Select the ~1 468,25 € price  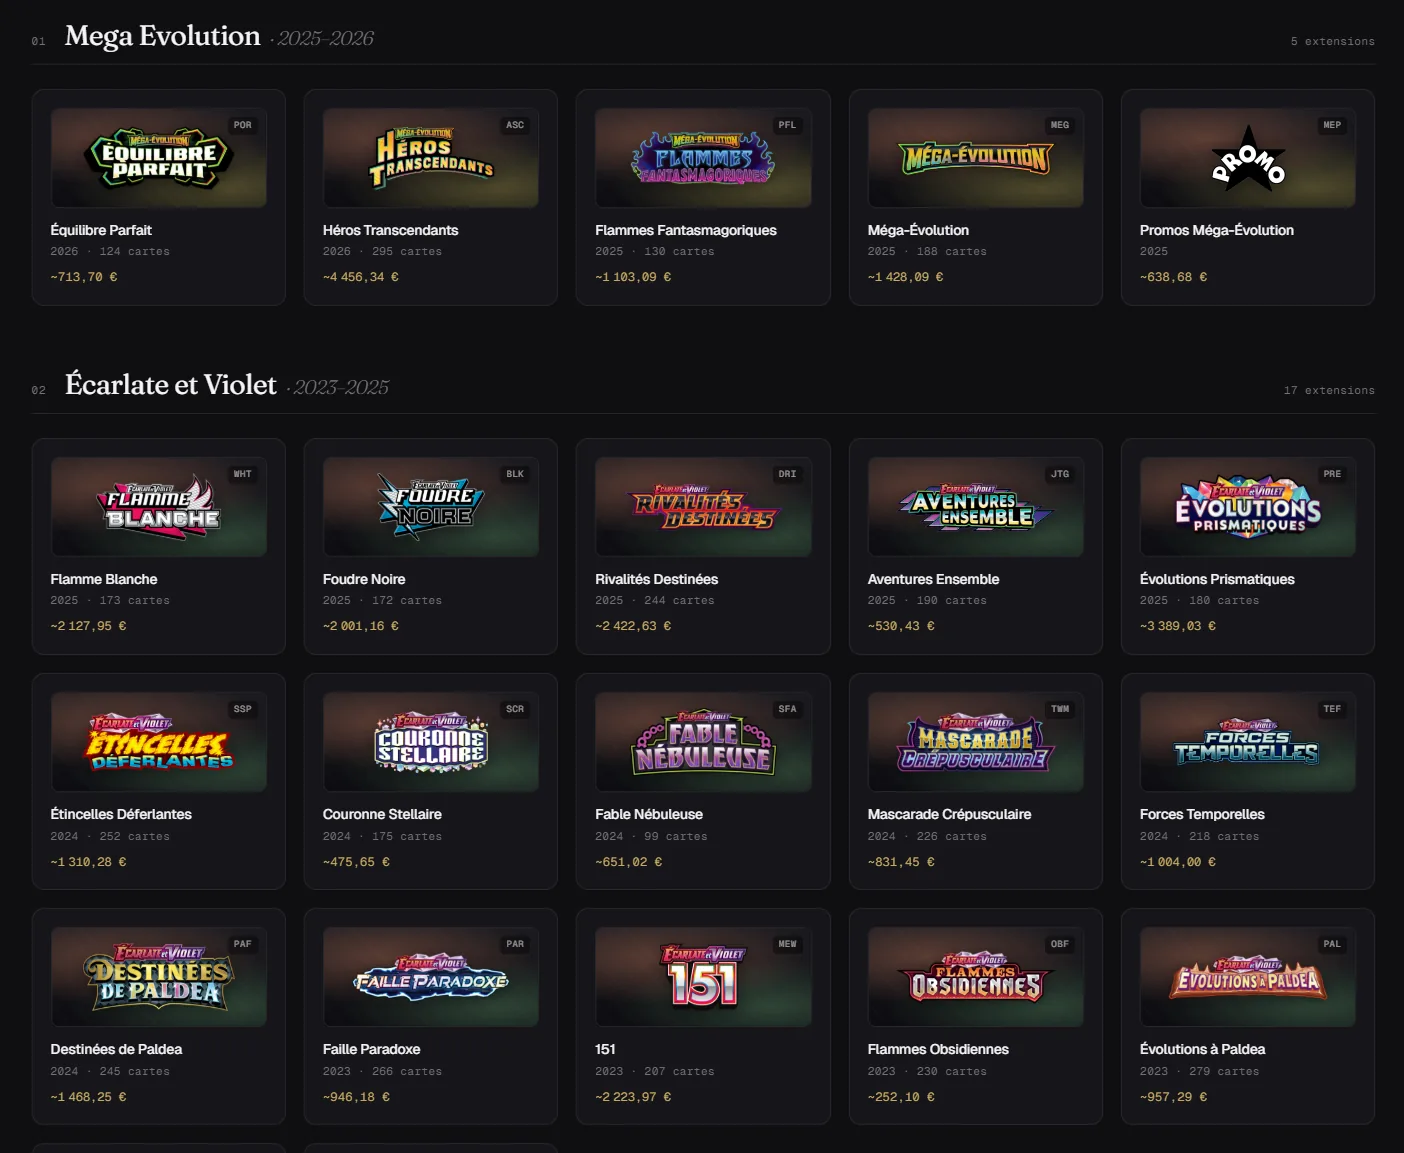click(x=88, y=1097)
